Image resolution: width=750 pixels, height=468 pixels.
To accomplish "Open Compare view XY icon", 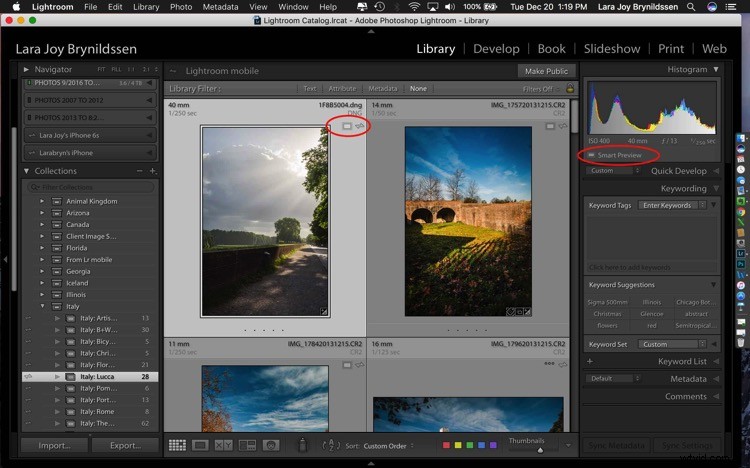I will pos(223,446).
